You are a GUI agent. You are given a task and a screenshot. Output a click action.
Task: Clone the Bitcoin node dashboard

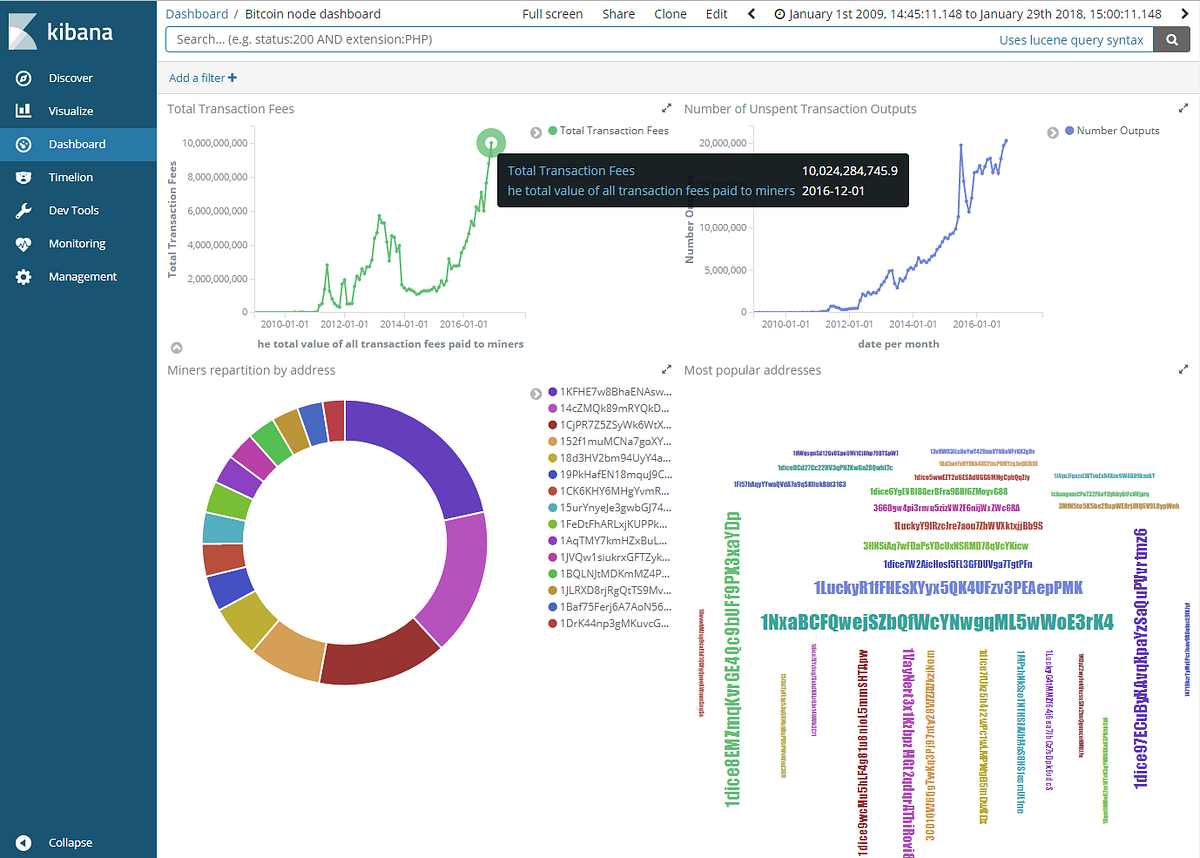tap(670, 13)
